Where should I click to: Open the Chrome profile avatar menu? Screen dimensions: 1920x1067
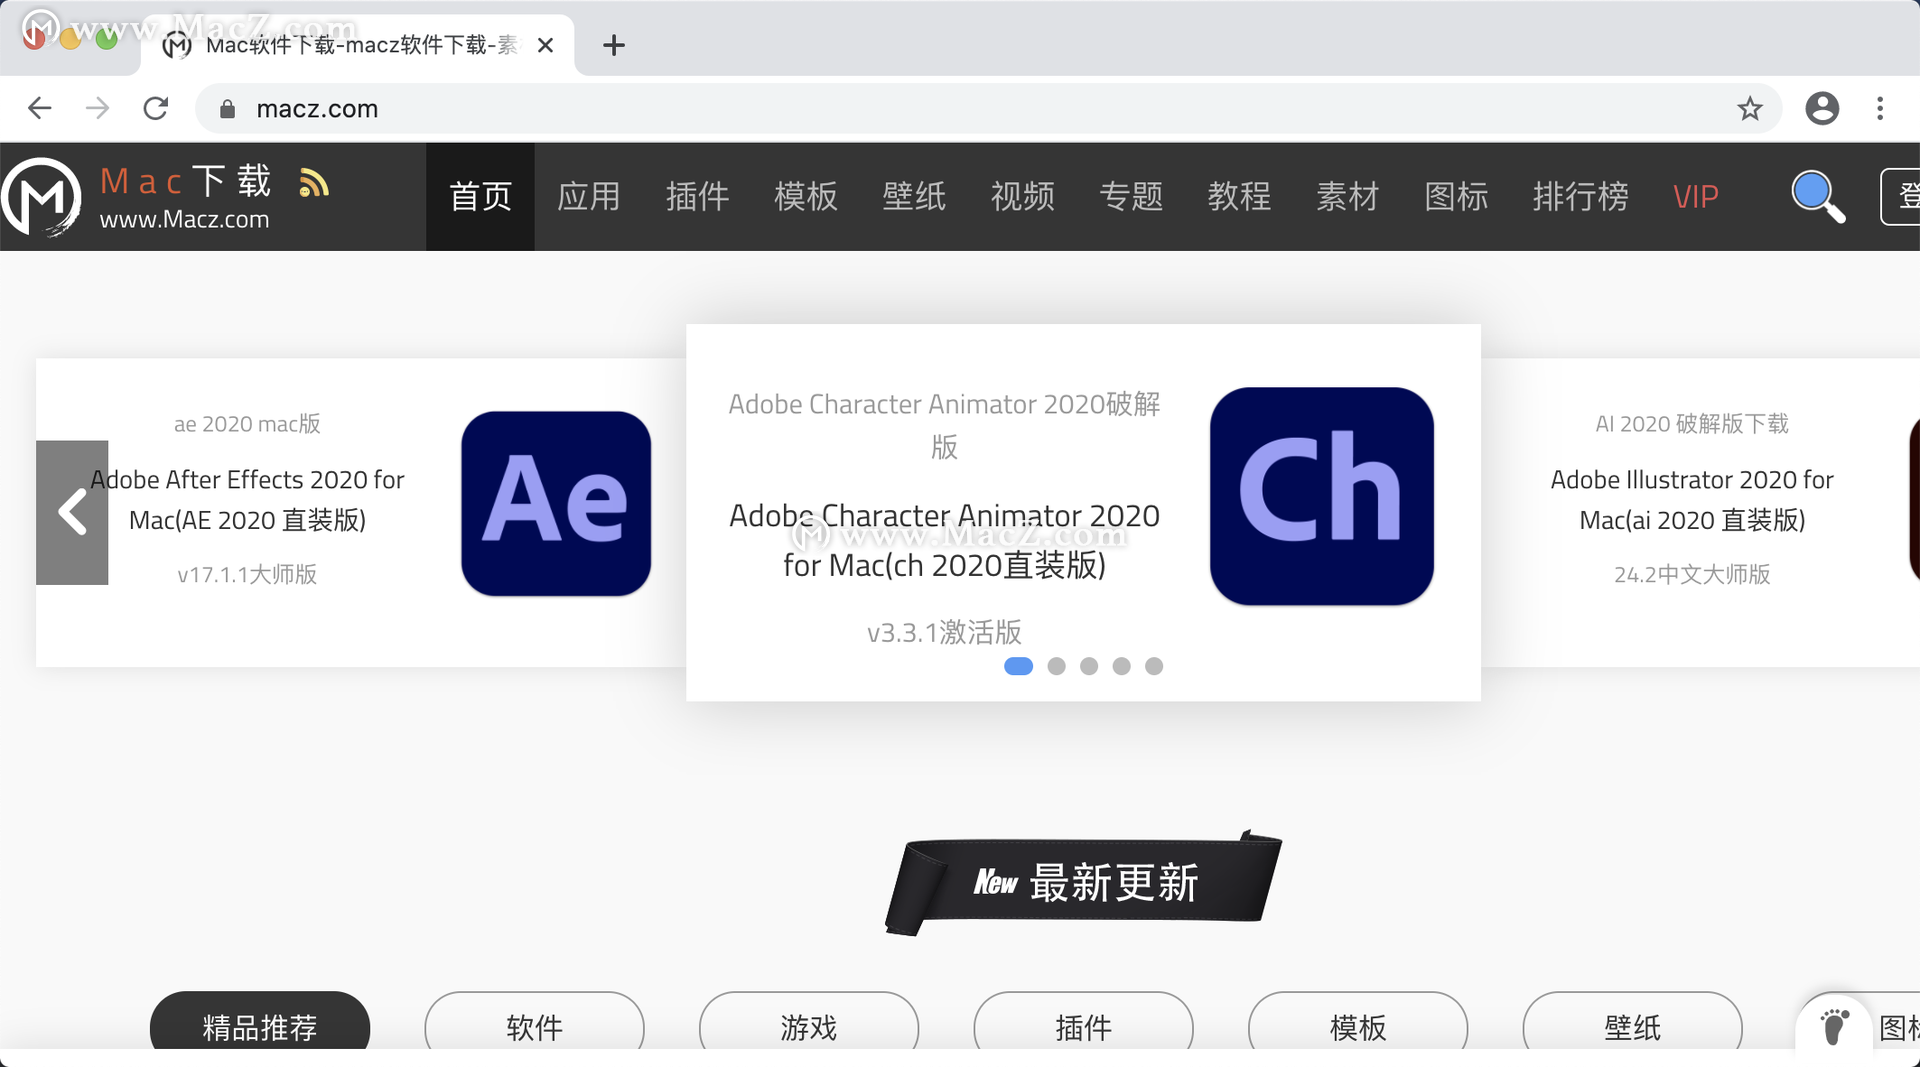pos(1822,108)
